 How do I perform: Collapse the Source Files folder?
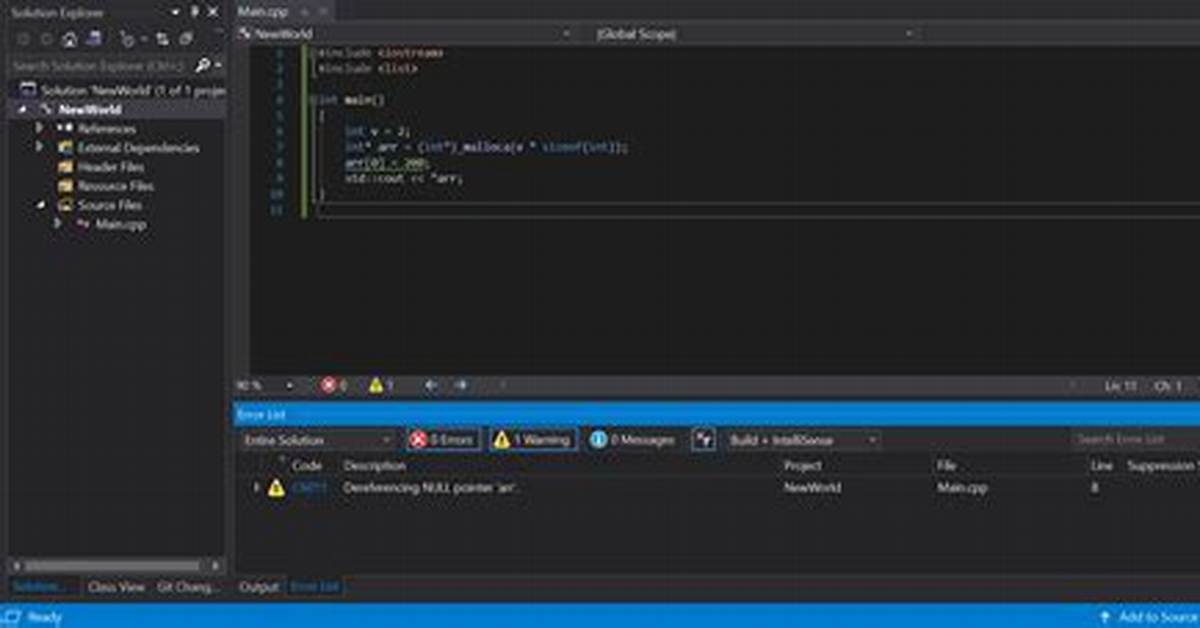(40, 205)
